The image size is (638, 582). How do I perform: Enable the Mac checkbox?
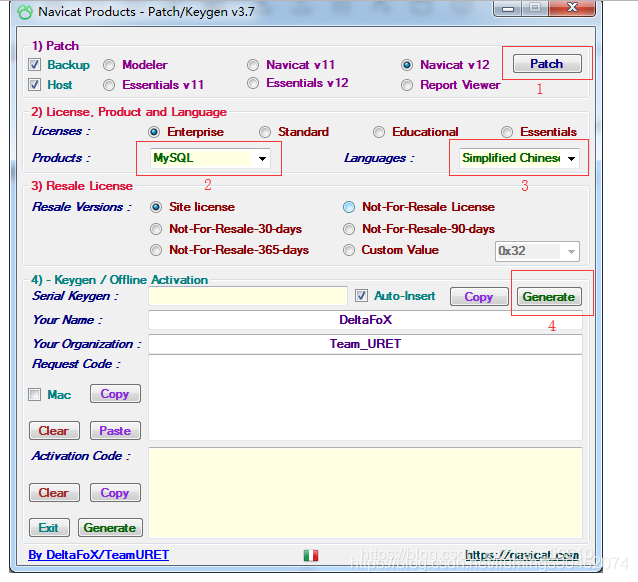(35, 394)
